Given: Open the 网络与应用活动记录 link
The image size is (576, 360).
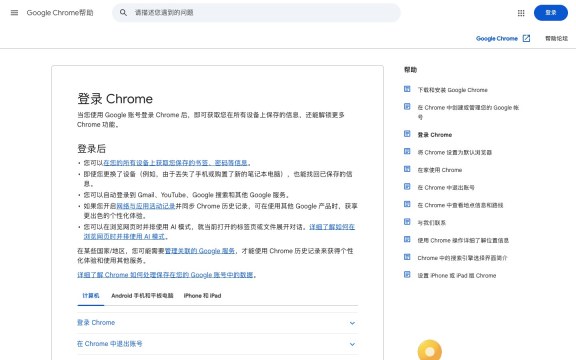Looking at the screenshot, I should pos(146,206).
